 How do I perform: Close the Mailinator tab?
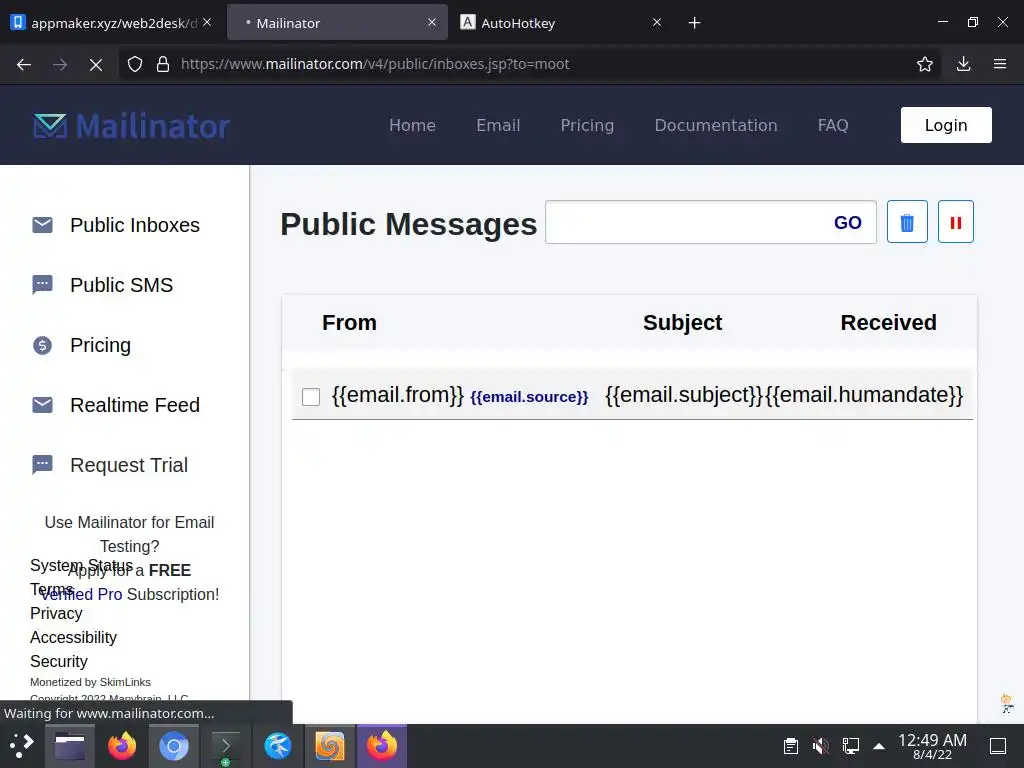[432, 22]
